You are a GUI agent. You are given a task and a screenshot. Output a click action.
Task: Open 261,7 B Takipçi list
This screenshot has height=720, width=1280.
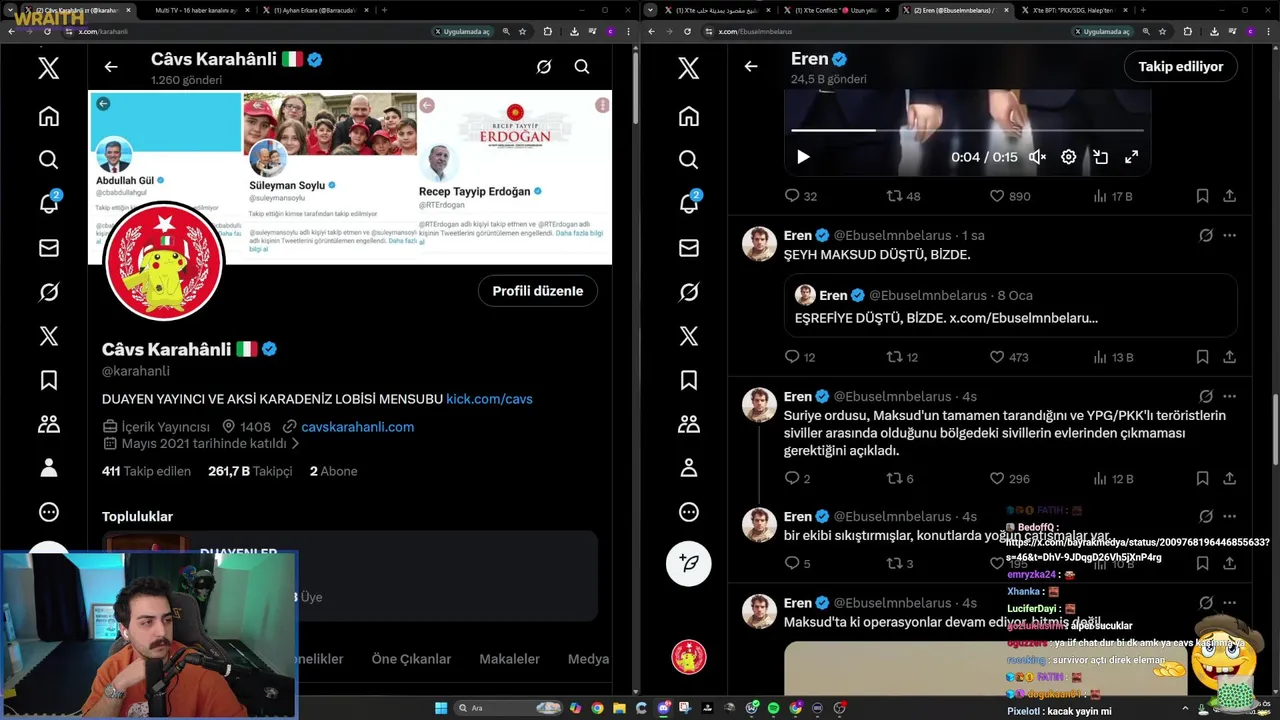pyautogui.click(x=250, y=471)
